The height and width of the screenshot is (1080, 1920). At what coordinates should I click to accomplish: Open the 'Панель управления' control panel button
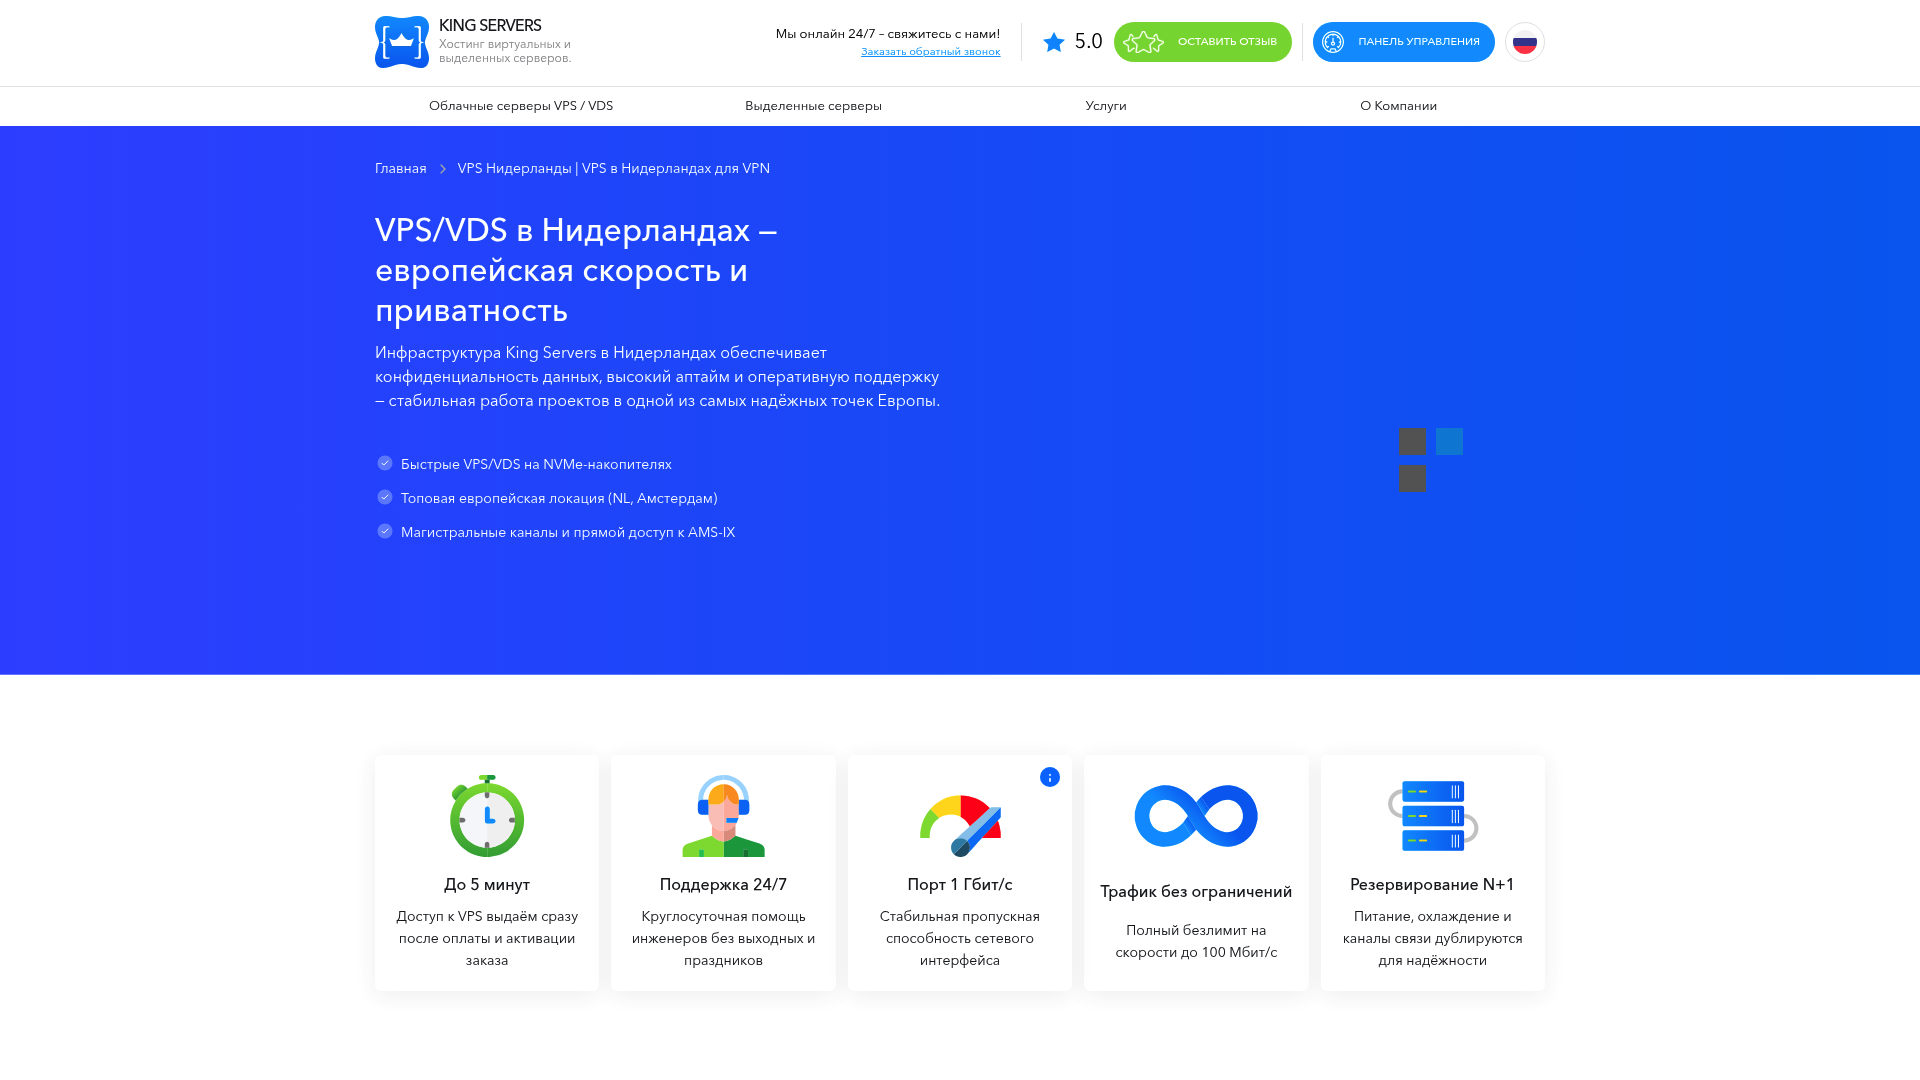point(1403,42)
